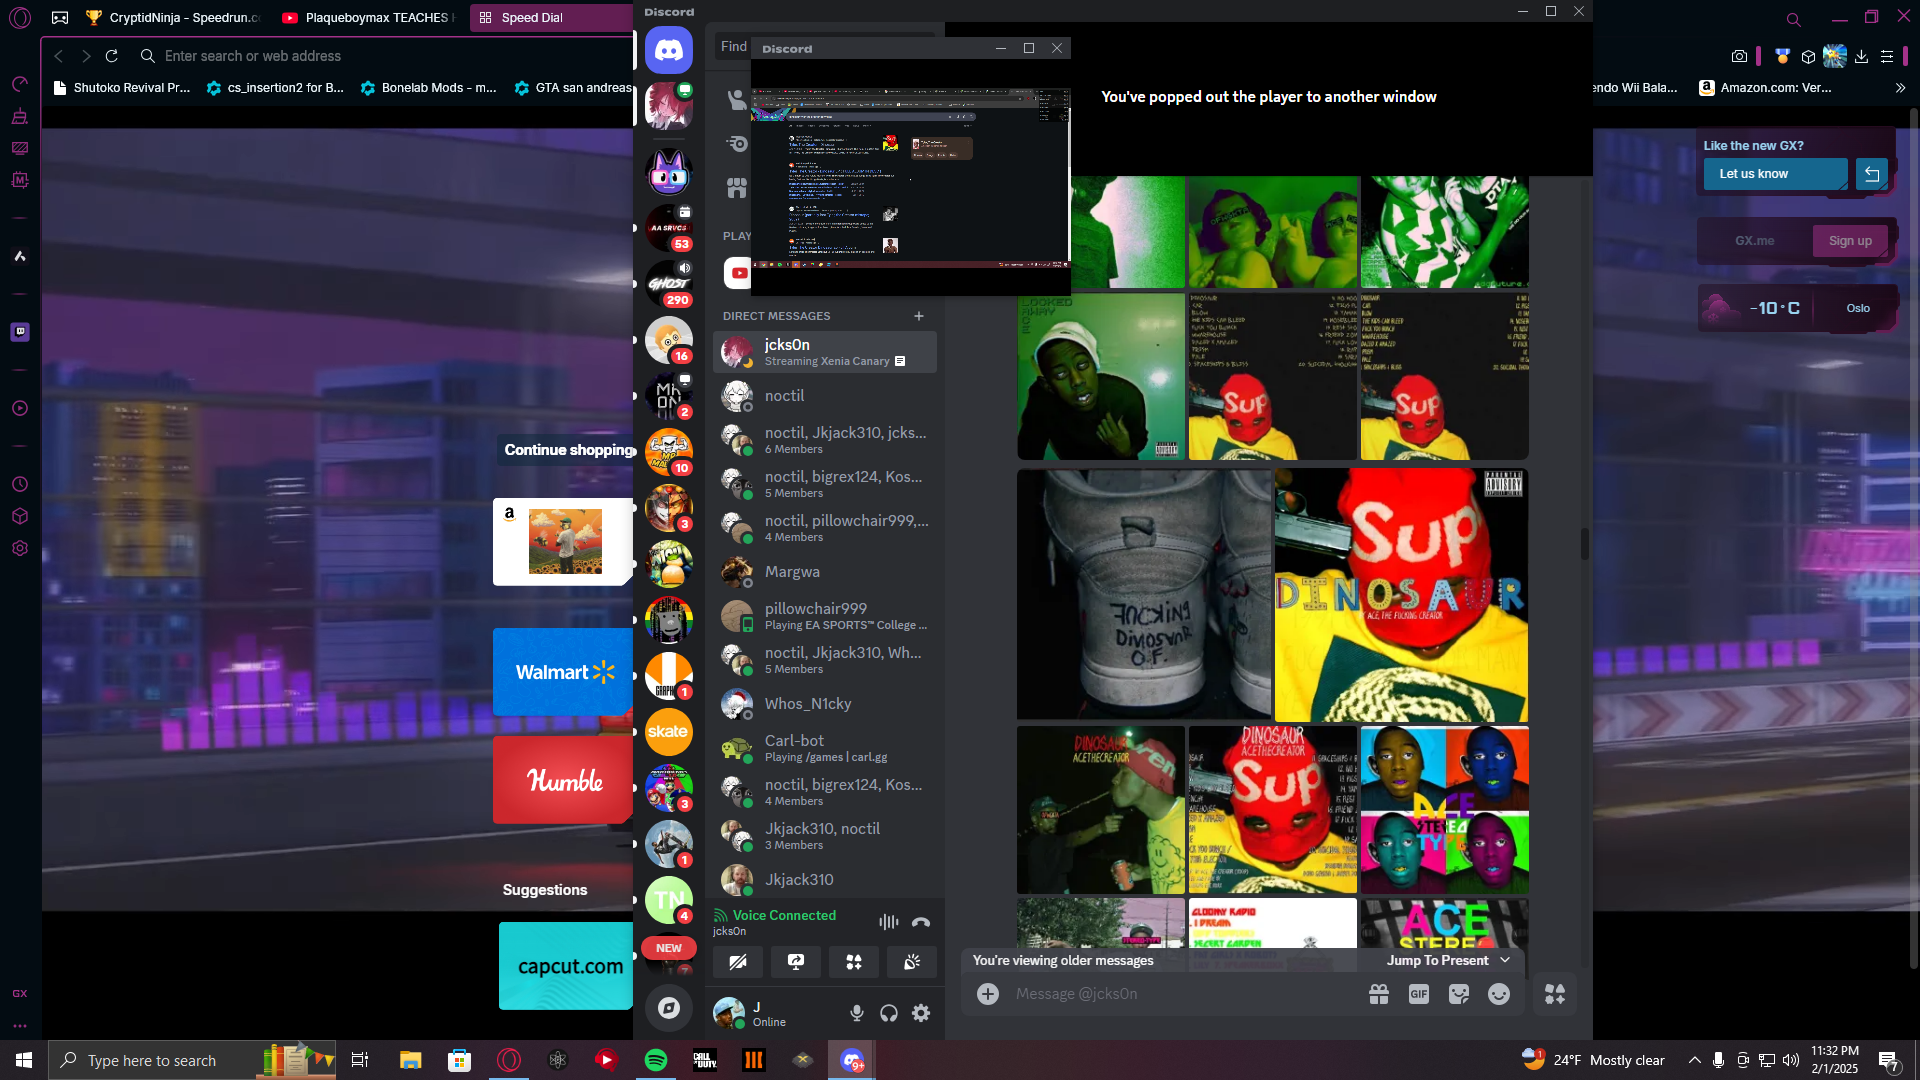Disconnect from the voice call

921,922
